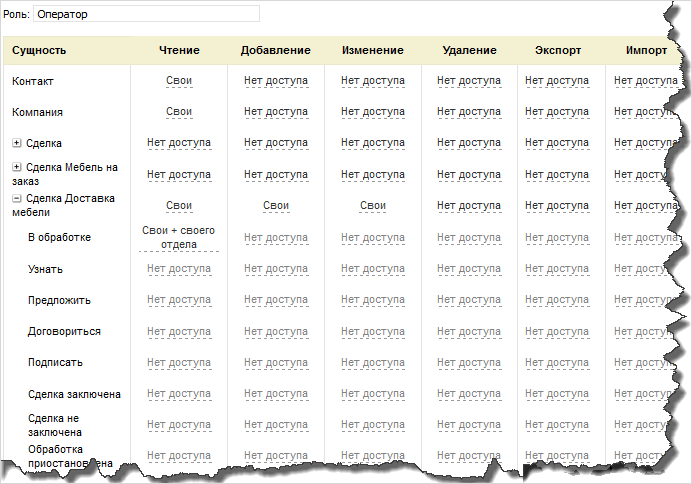Set В обработке Изменение access

(373, 237)
